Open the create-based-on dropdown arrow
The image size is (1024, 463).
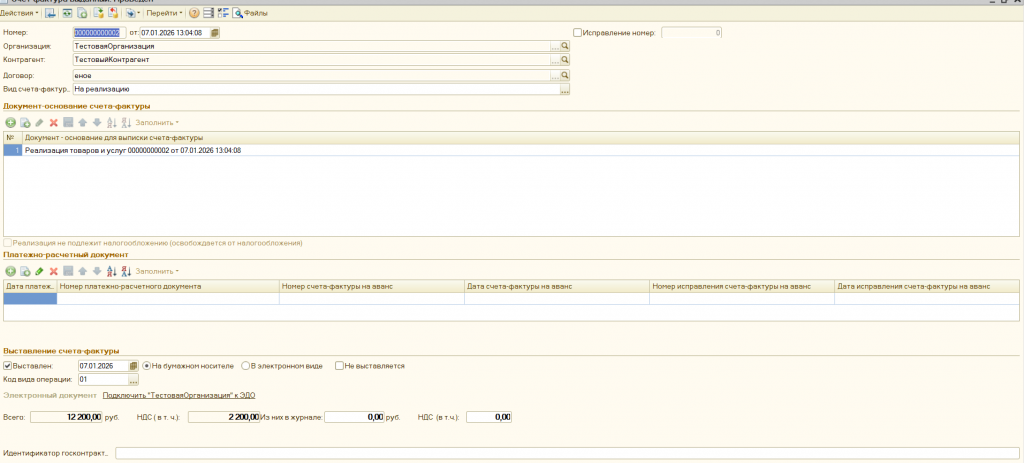point(139,13)
